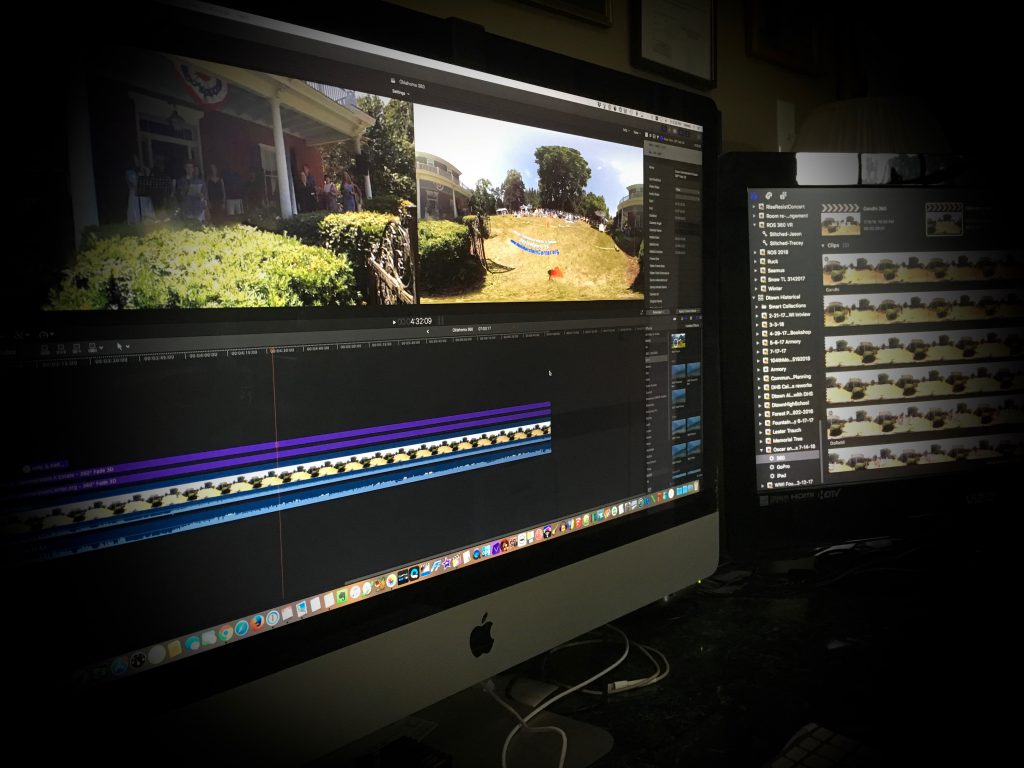Click the playhead marker on the timeline ruler
The width and height of the screenshot is (1024, 768).
tap(272, 351)
